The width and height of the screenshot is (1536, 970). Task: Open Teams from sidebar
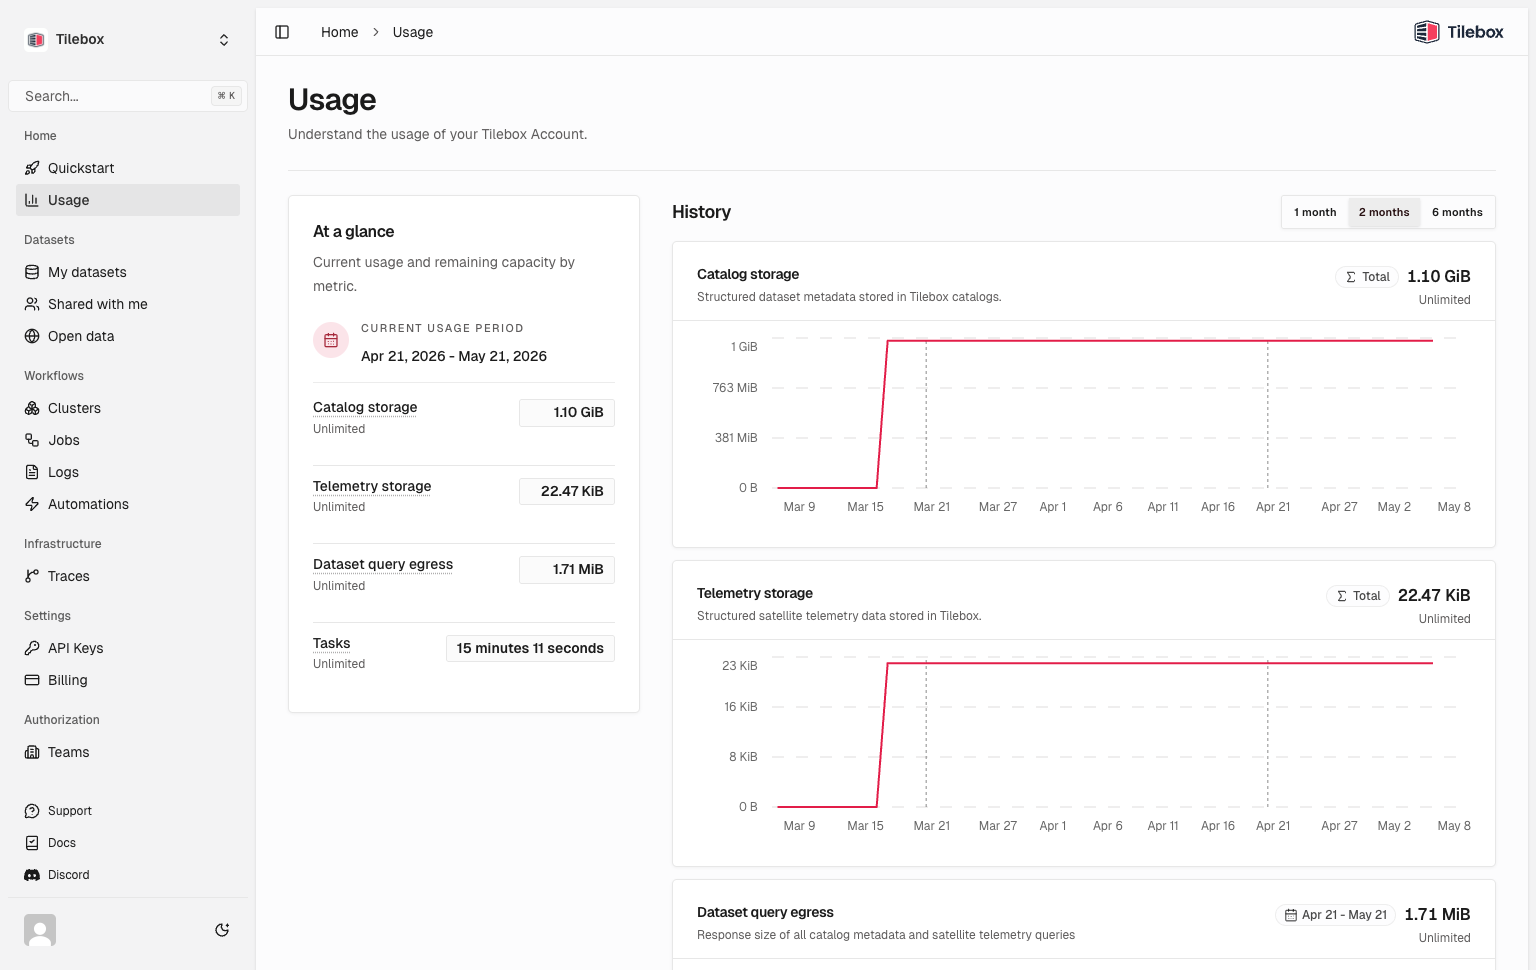point(128,752)
